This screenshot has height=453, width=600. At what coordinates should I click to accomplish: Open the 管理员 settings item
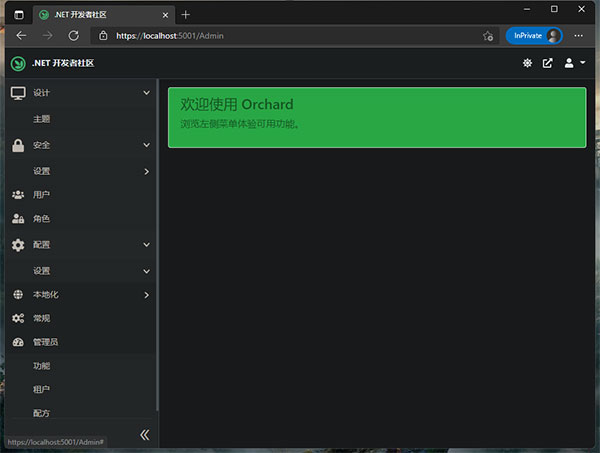46,342
